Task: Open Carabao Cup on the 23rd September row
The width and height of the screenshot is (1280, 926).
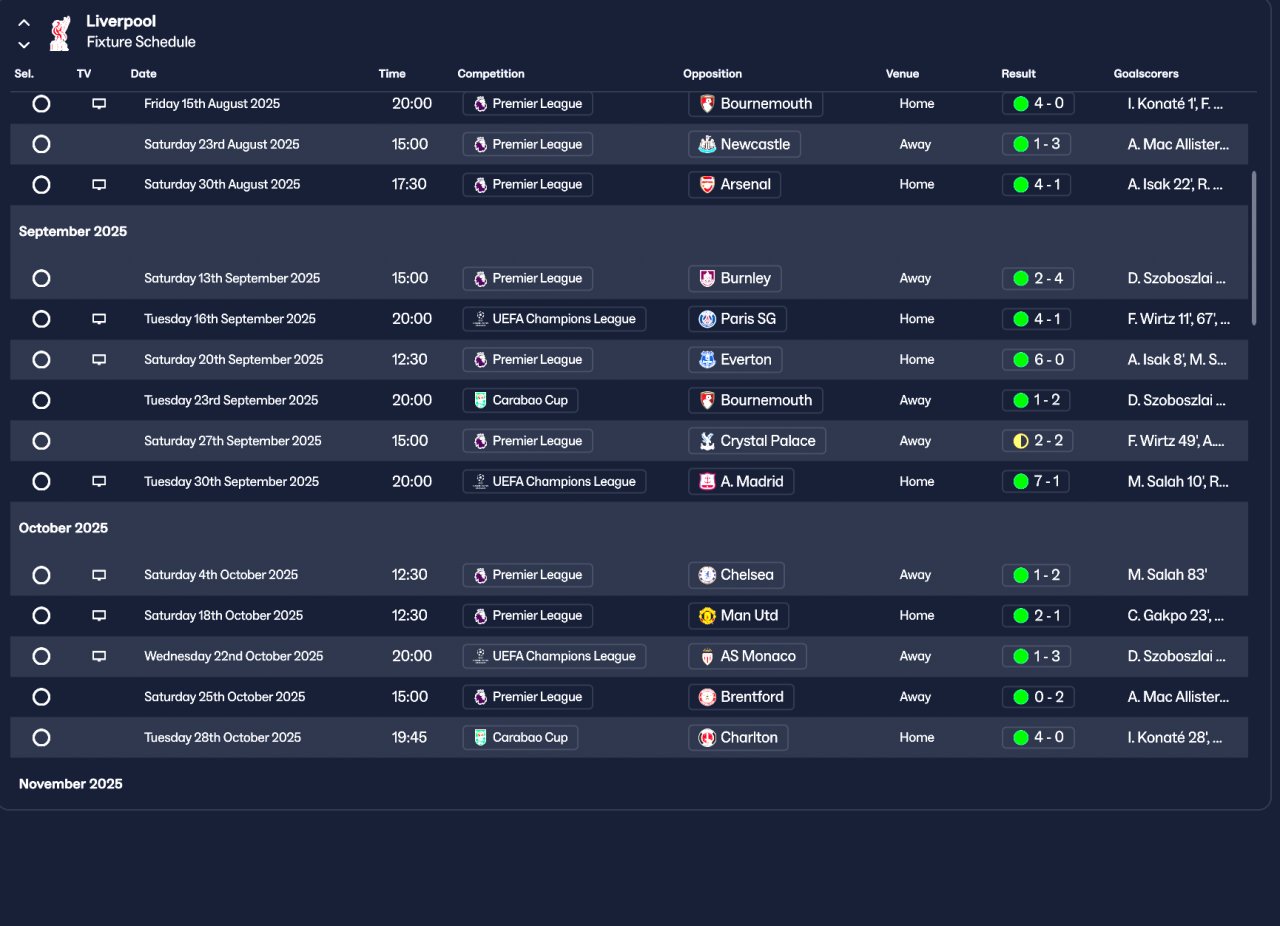Action: pyautogui.click(x=520, y=400)
